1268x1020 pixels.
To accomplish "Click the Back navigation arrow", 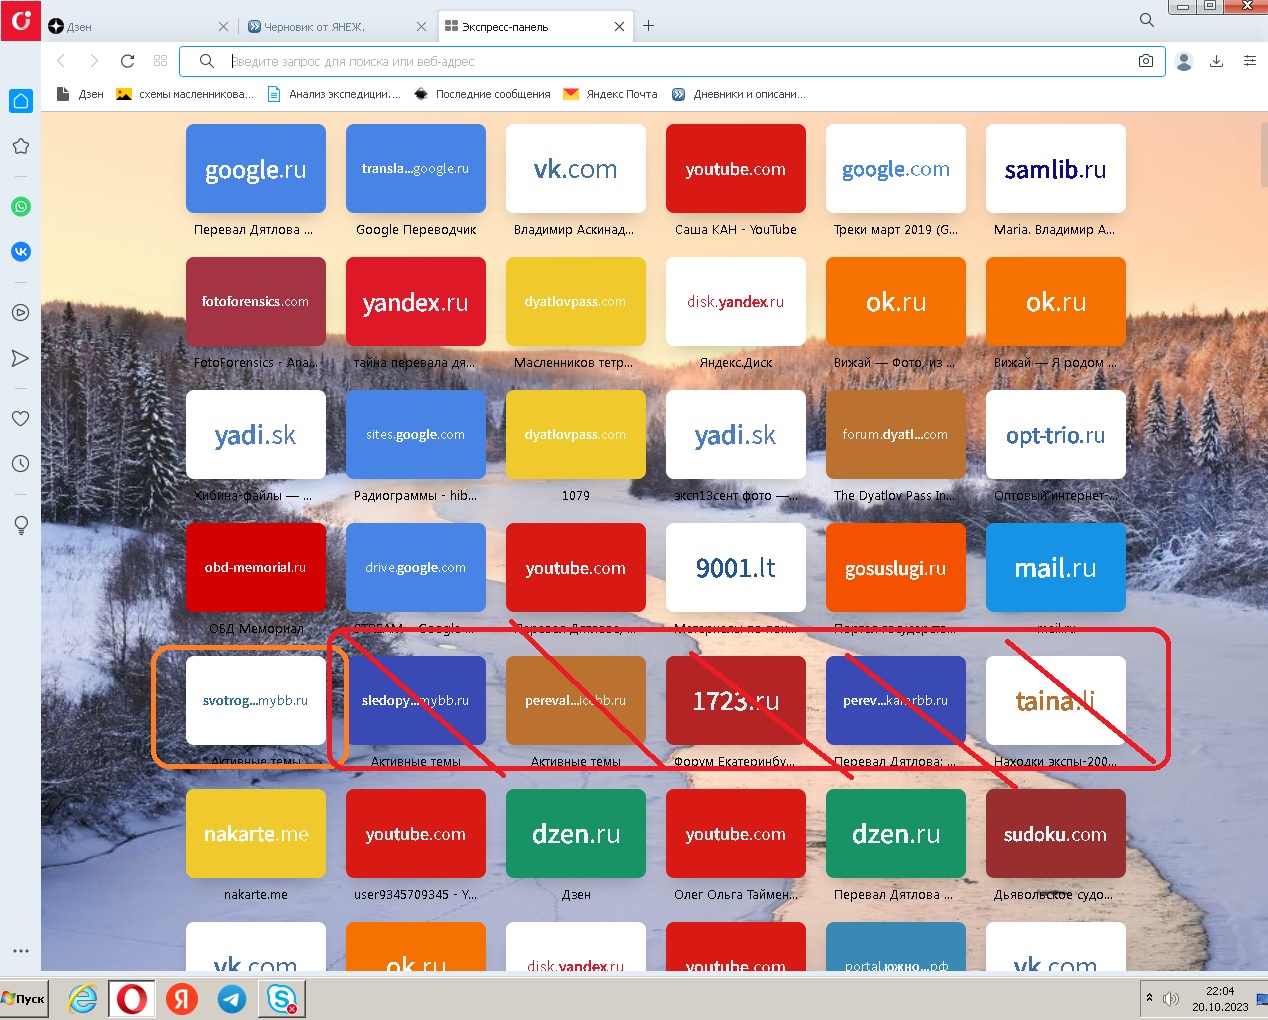I will pyautogui.click(x=61, y=61).
